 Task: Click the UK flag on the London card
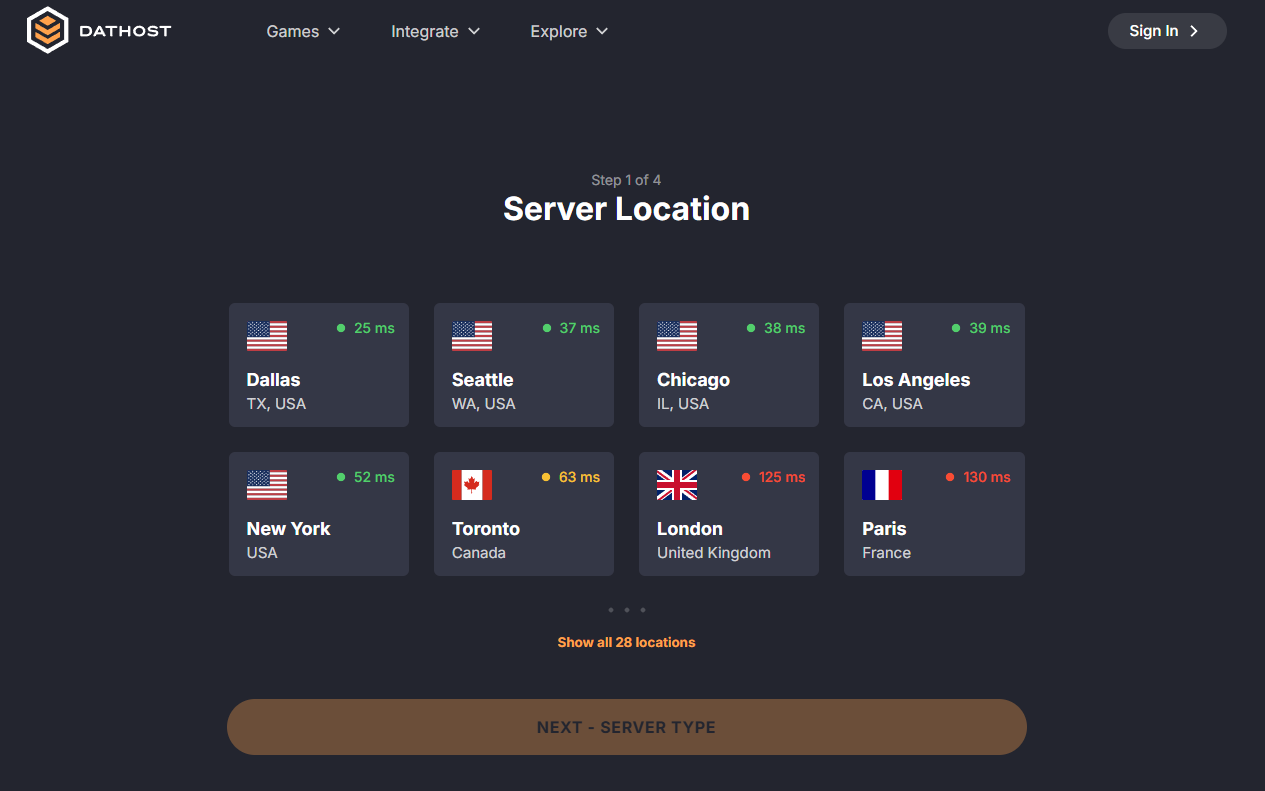pyautogui.click(x=677, y=486)
